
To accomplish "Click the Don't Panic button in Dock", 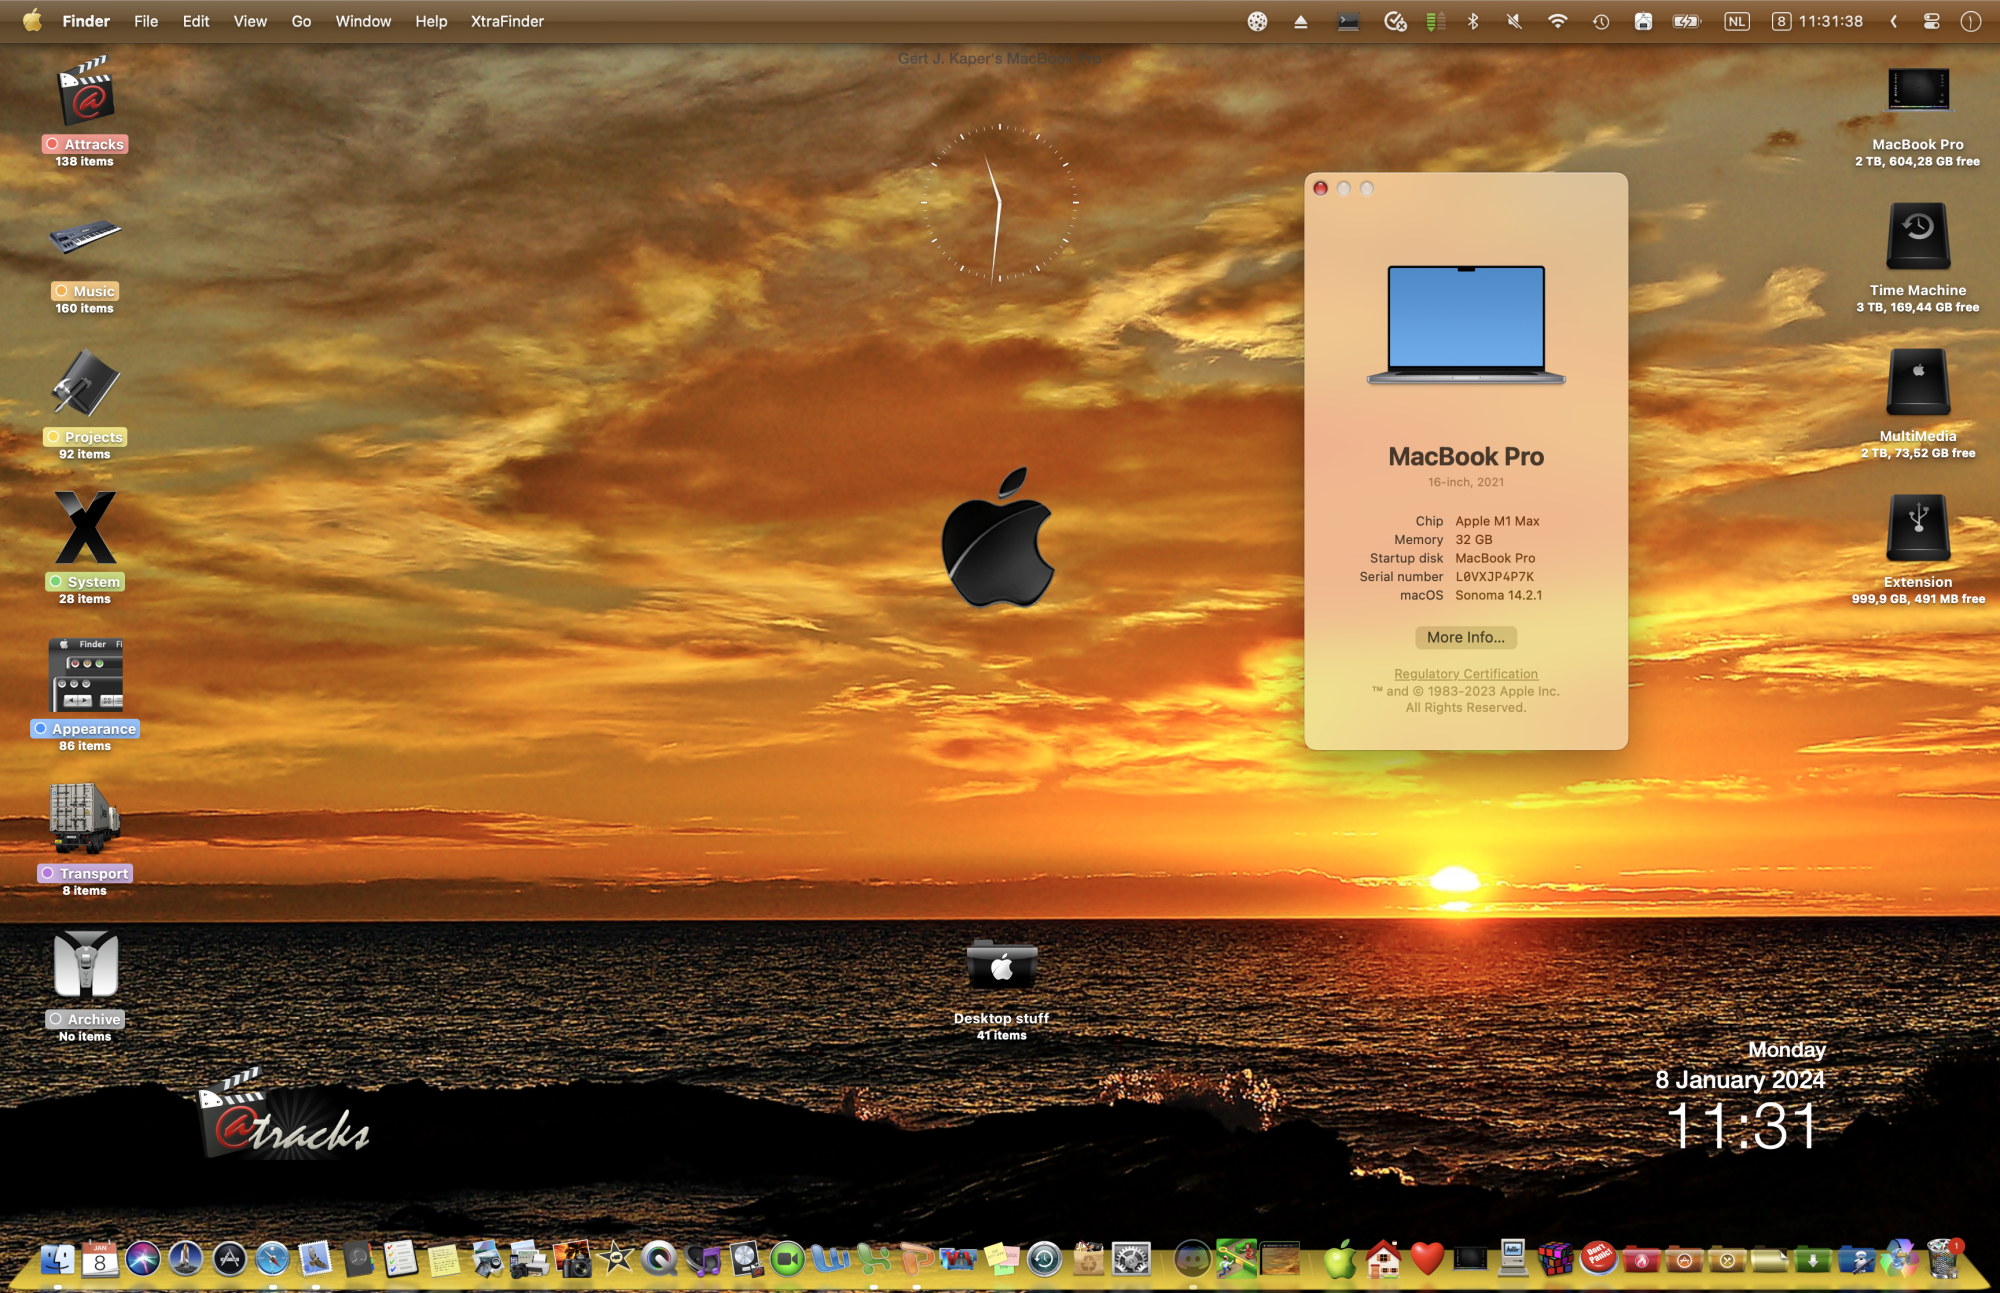I will 1598,1257.
